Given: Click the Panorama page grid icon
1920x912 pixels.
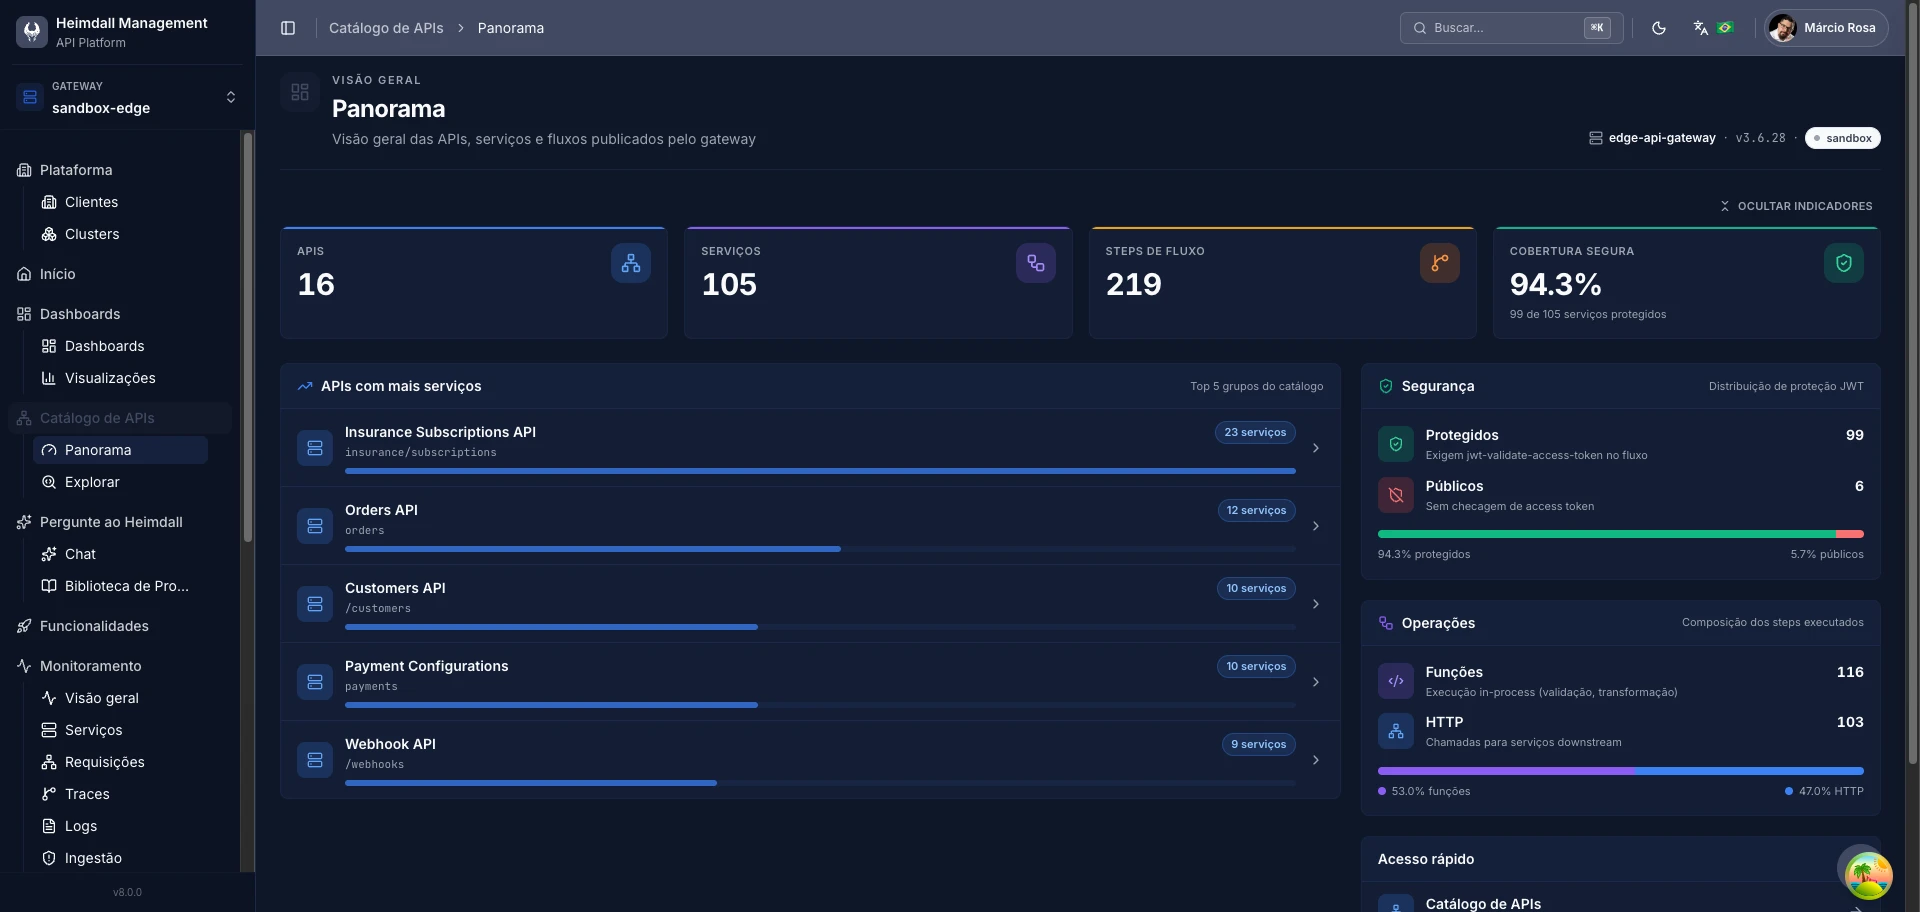Looking at the screenshot, I should point(300,92).
